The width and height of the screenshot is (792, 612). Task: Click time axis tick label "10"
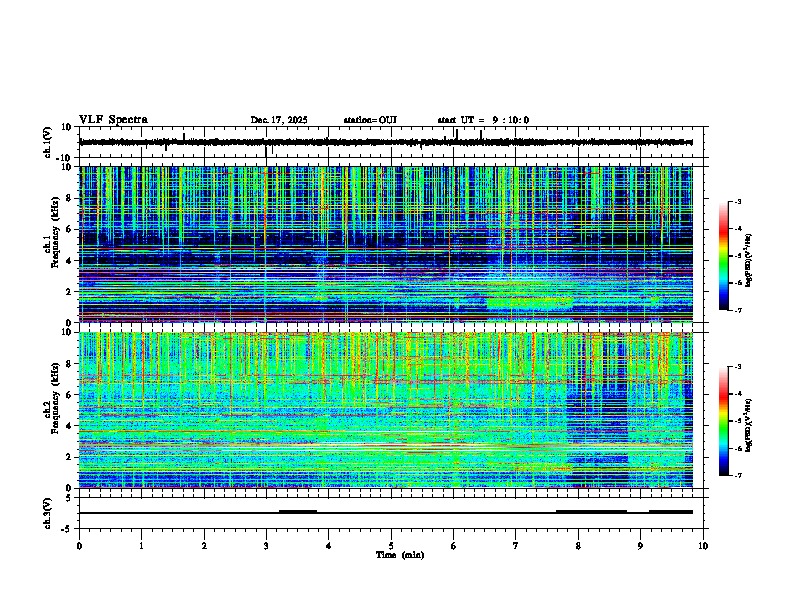pyautogui.click(x=703, y=546)
